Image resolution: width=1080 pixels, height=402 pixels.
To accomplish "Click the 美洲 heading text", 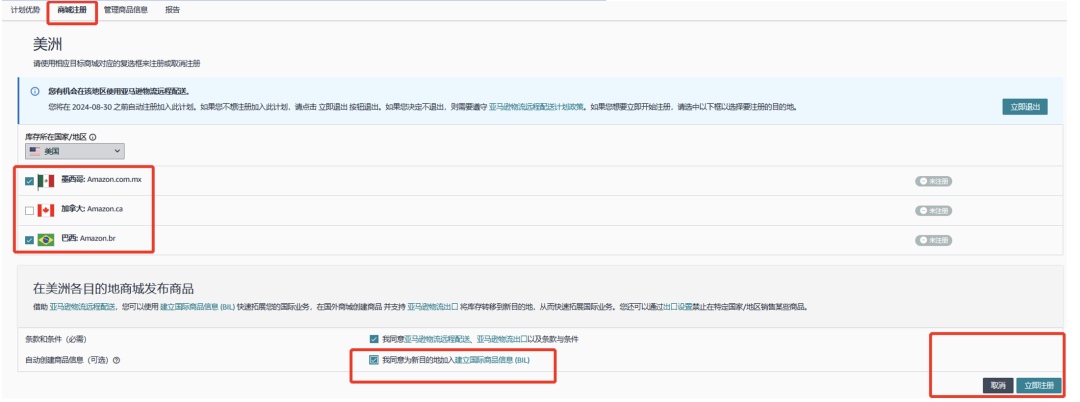I will point(48,45).
